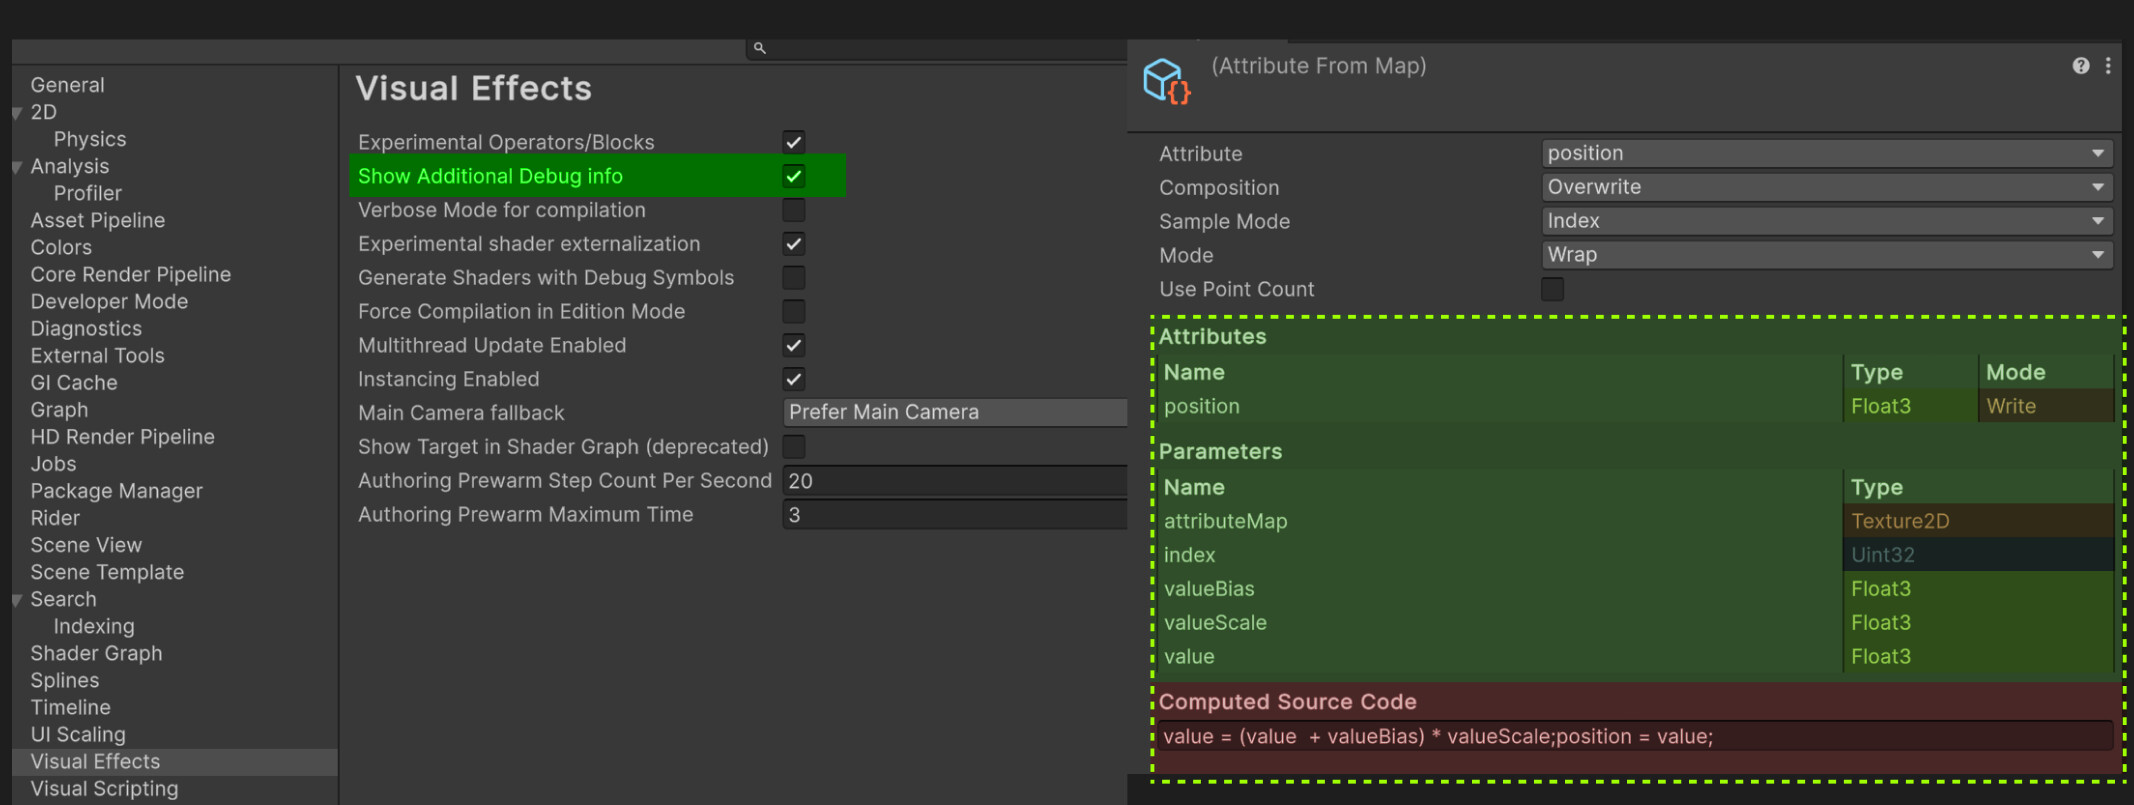Open Timeline settings
The width and height of the screenshot is (2134, 805).
[x=70, y=706]
